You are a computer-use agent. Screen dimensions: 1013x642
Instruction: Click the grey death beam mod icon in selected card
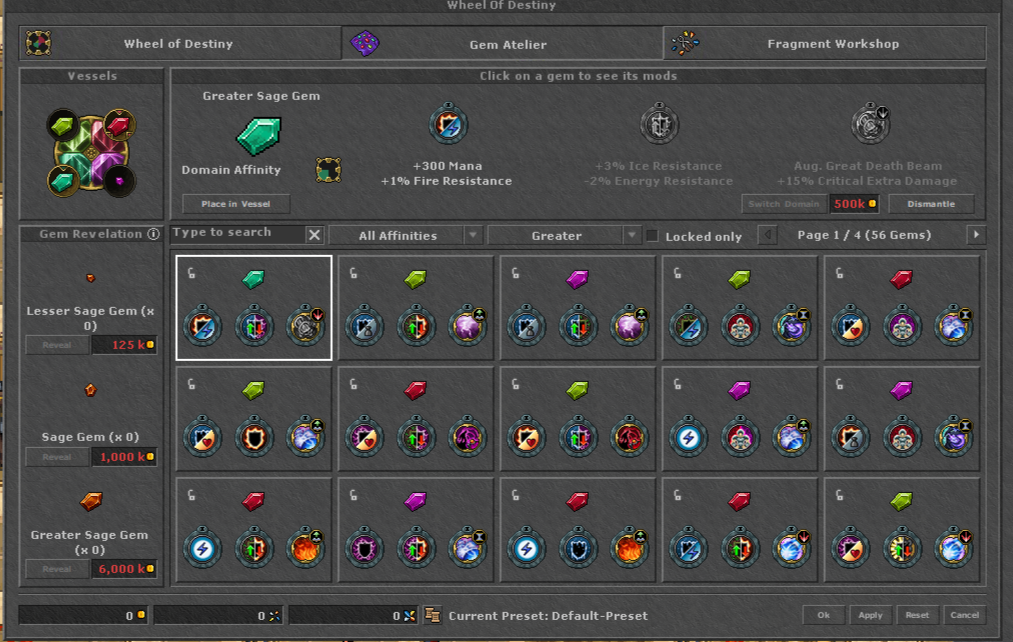[306, 326]
